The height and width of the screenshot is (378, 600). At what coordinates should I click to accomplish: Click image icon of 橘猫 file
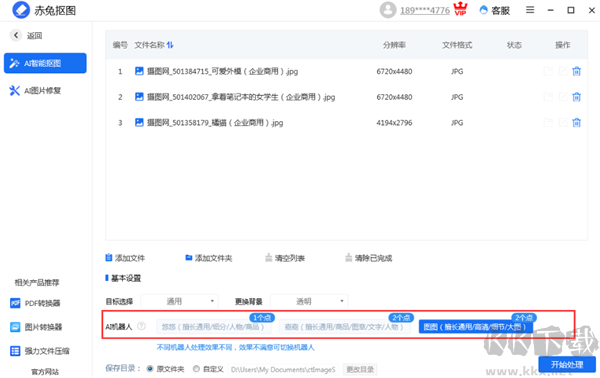pyautogui.click(x=139, y=122)
